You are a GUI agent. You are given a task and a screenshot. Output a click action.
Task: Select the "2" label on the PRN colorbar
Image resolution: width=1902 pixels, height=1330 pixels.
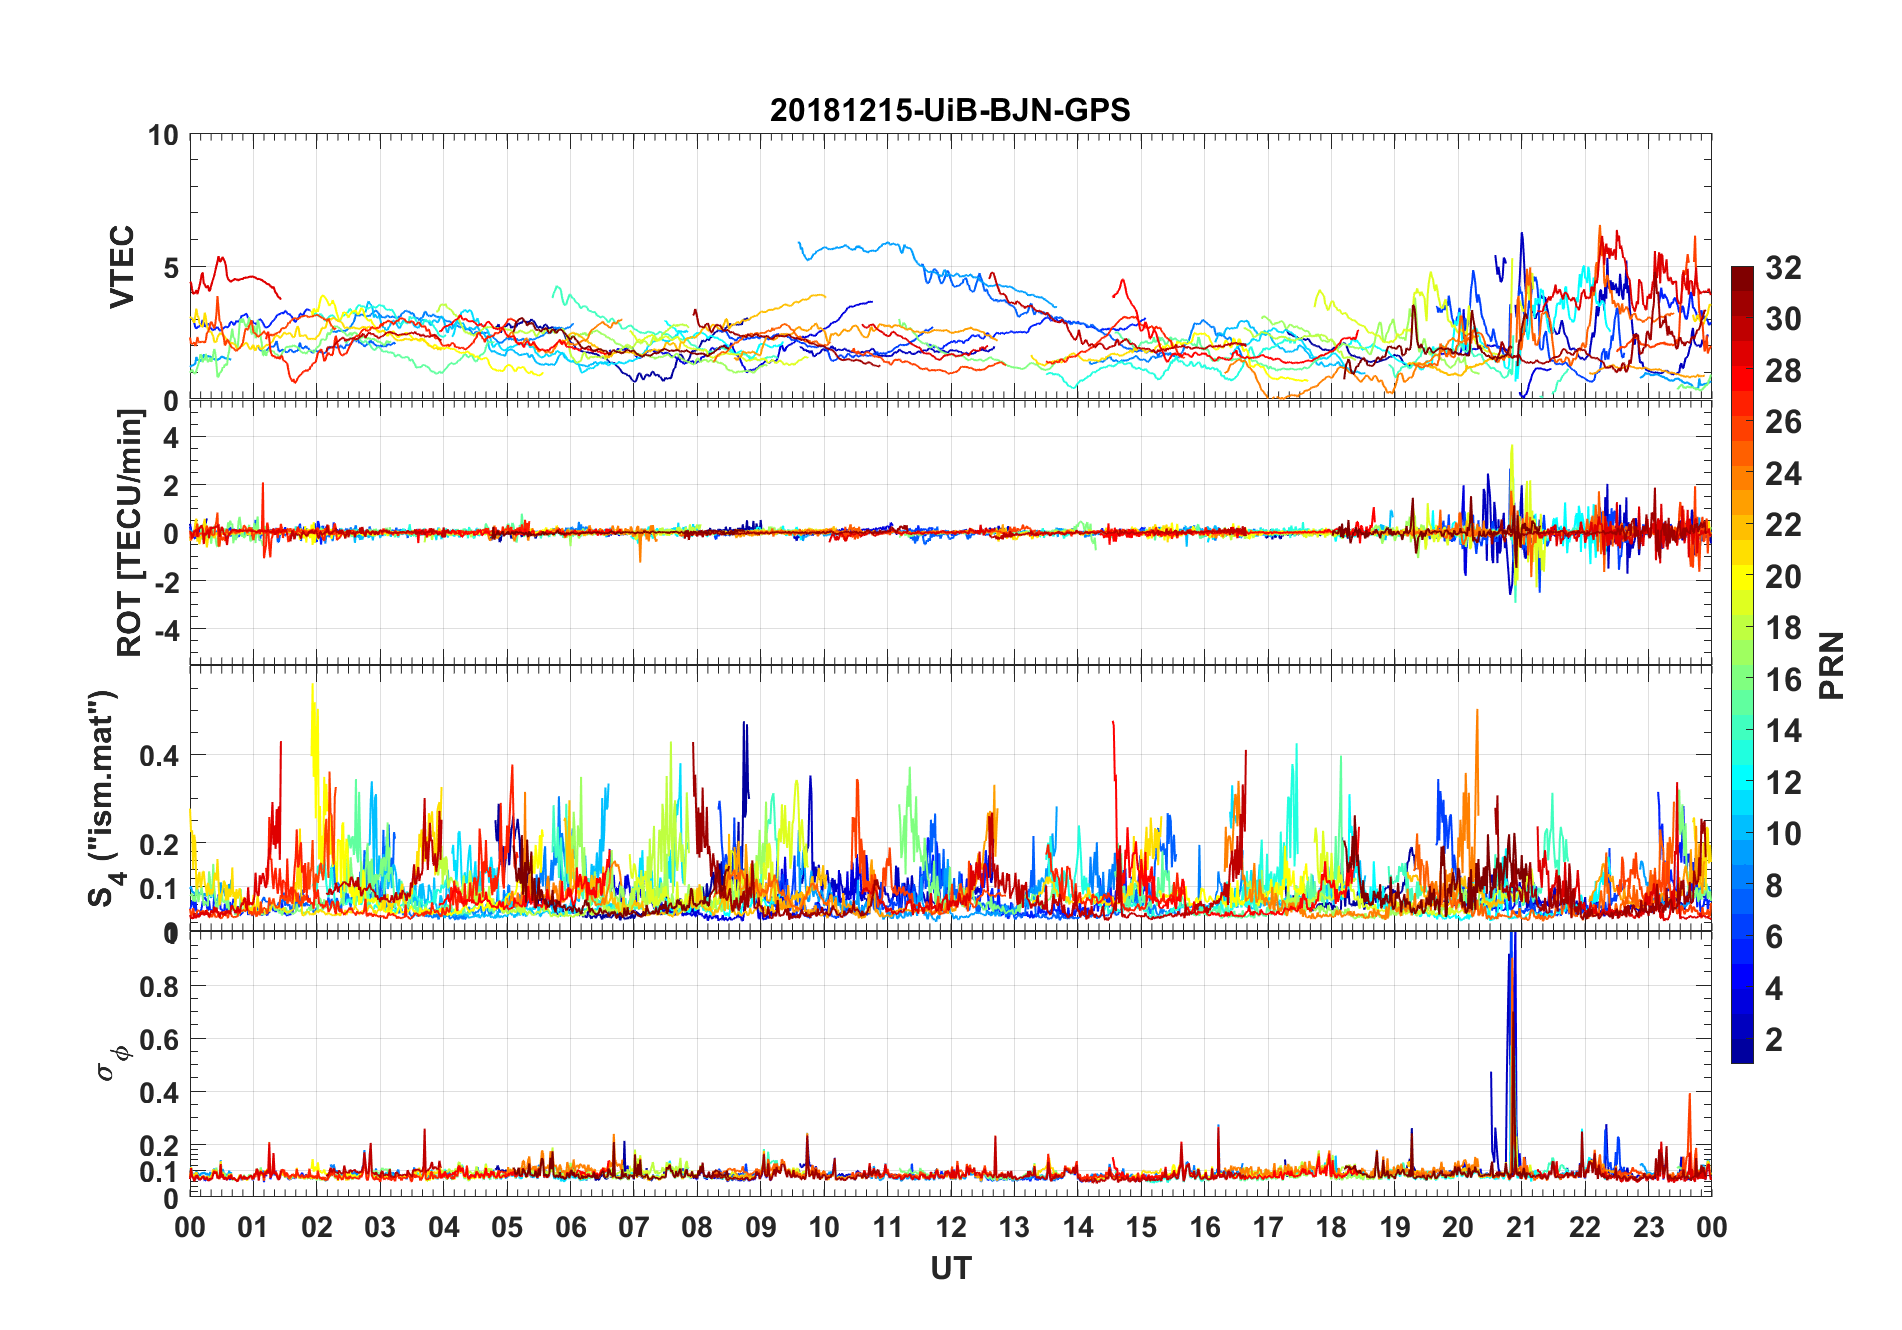pyautogui.click(x=1774, y=1039)
